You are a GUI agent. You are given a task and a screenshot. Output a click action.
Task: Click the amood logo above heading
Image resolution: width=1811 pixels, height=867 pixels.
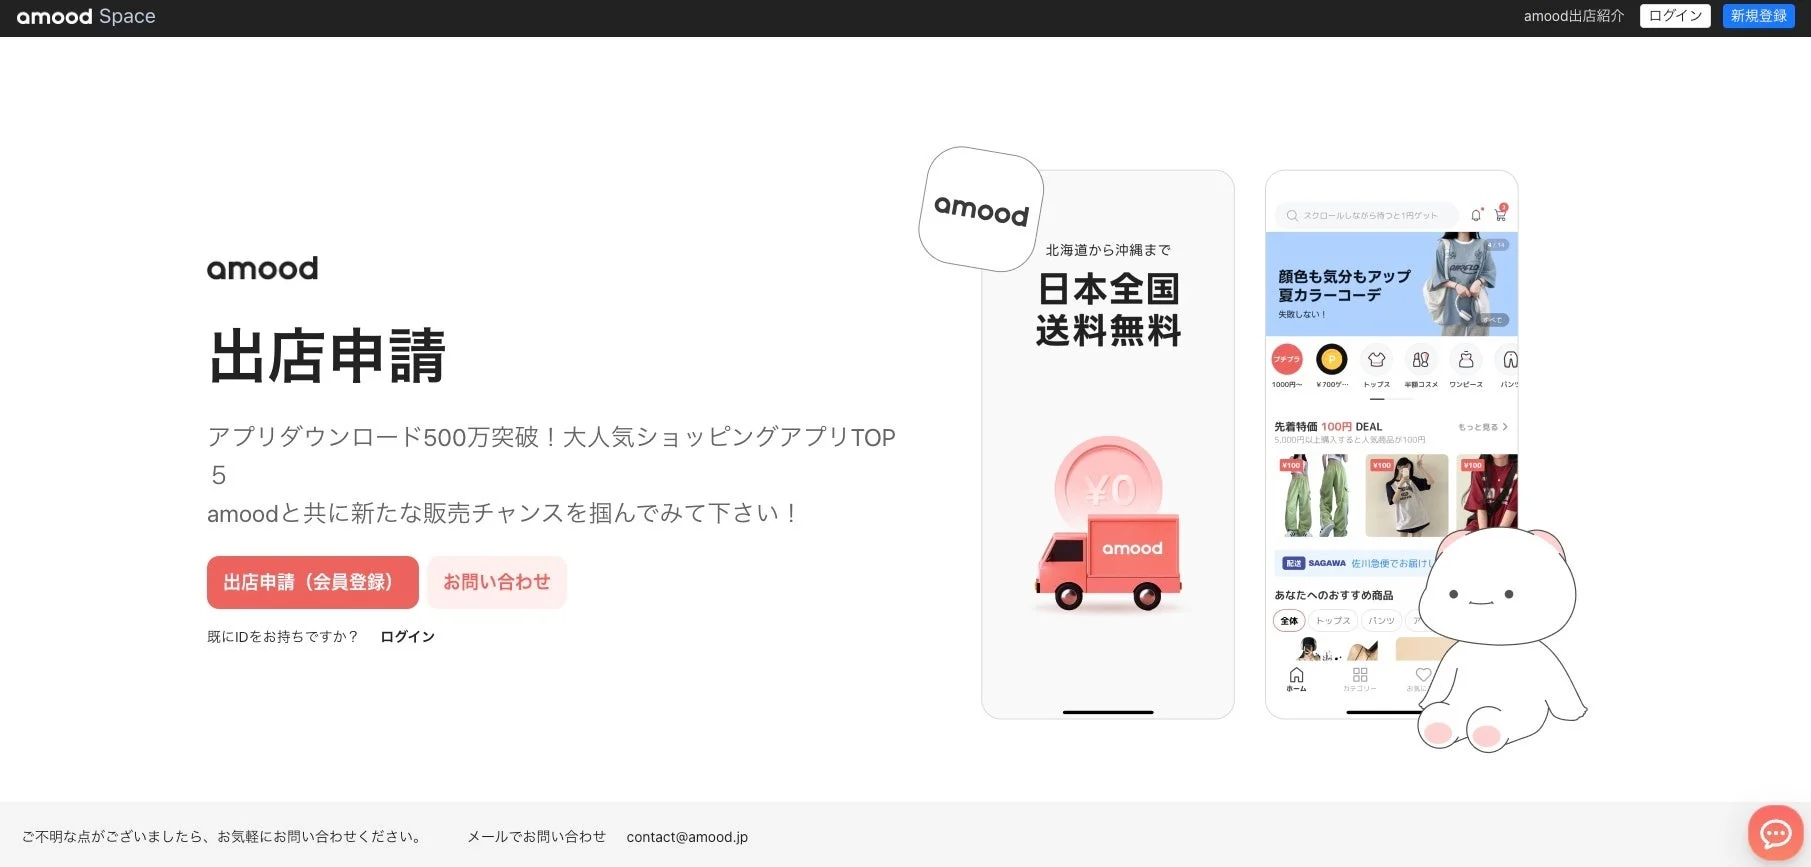click(x=262, y=268)
